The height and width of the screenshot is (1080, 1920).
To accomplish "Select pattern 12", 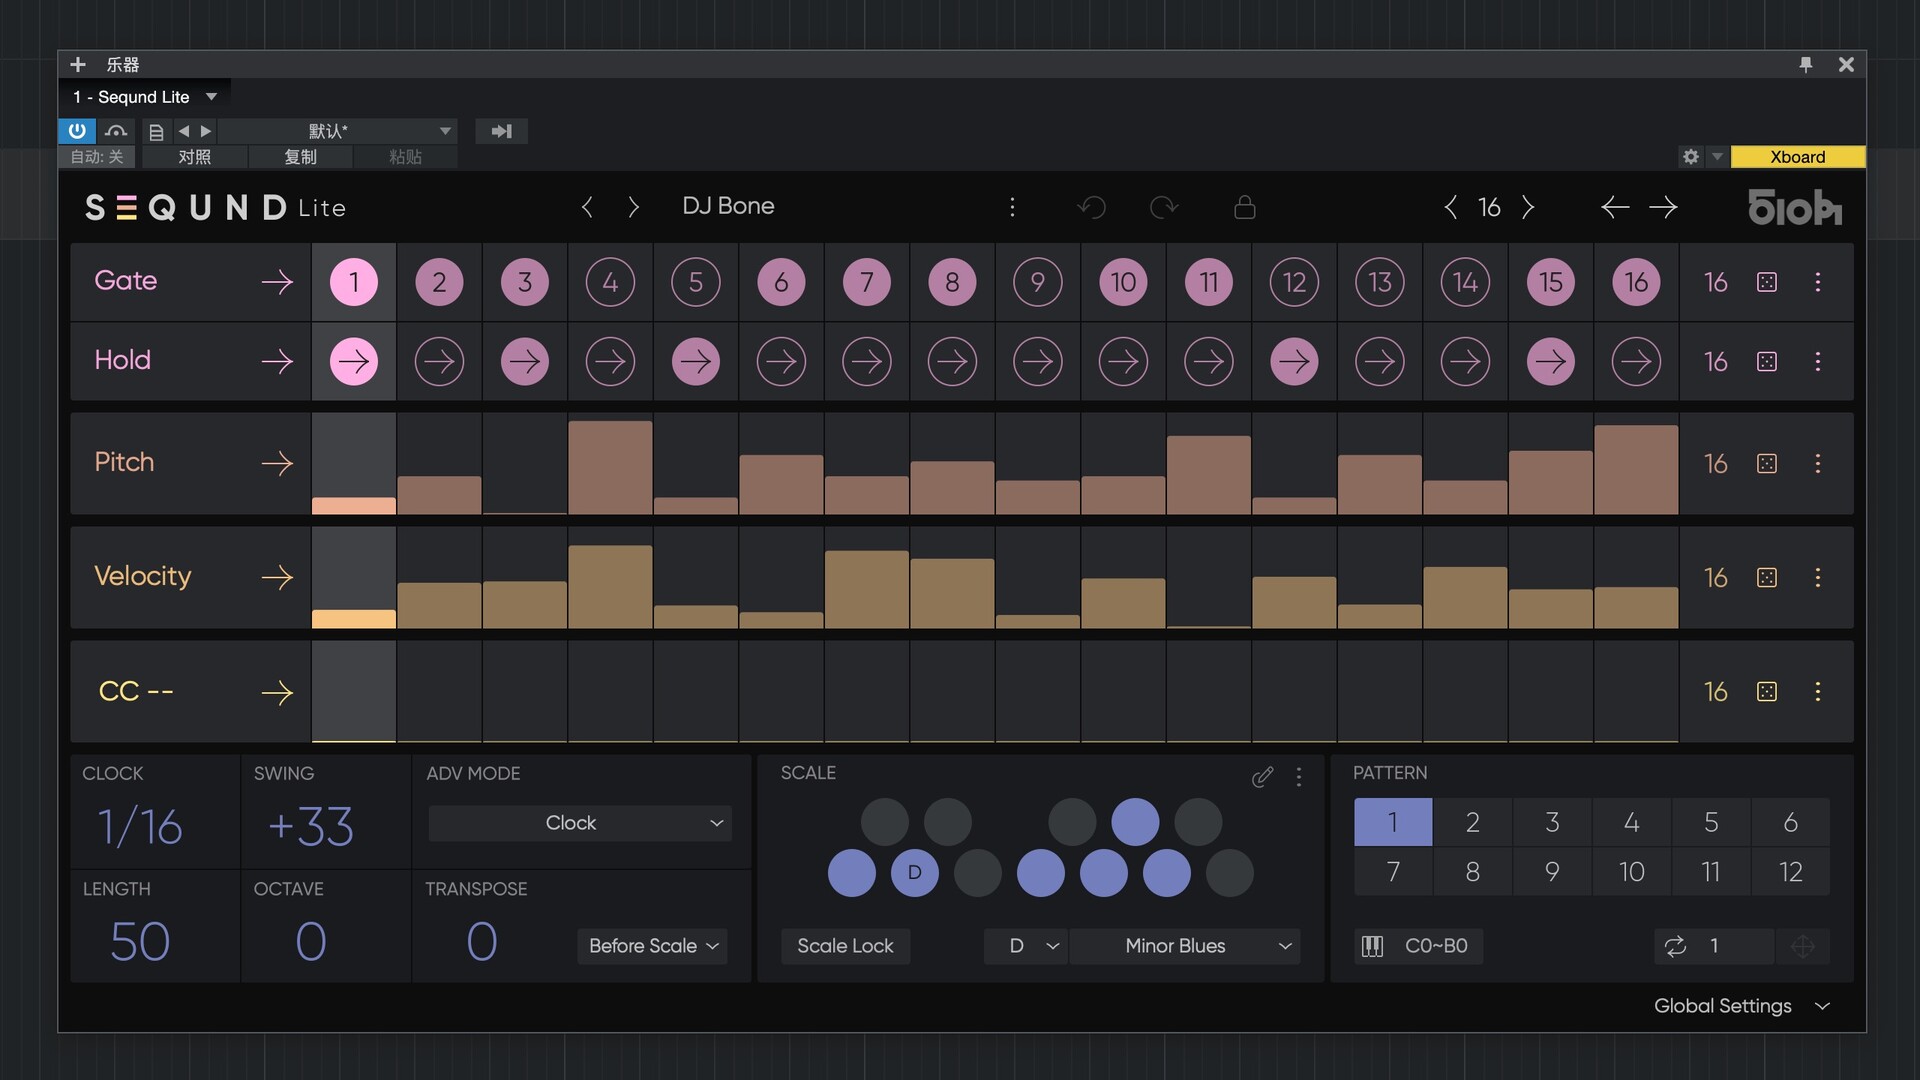I will (x=1790, y=871).
